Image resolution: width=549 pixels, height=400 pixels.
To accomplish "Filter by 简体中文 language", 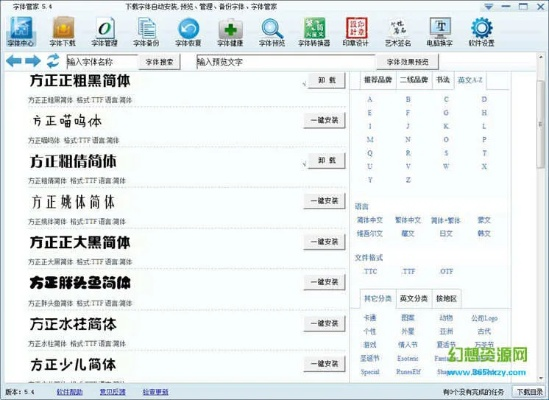I will pos(370,220).
